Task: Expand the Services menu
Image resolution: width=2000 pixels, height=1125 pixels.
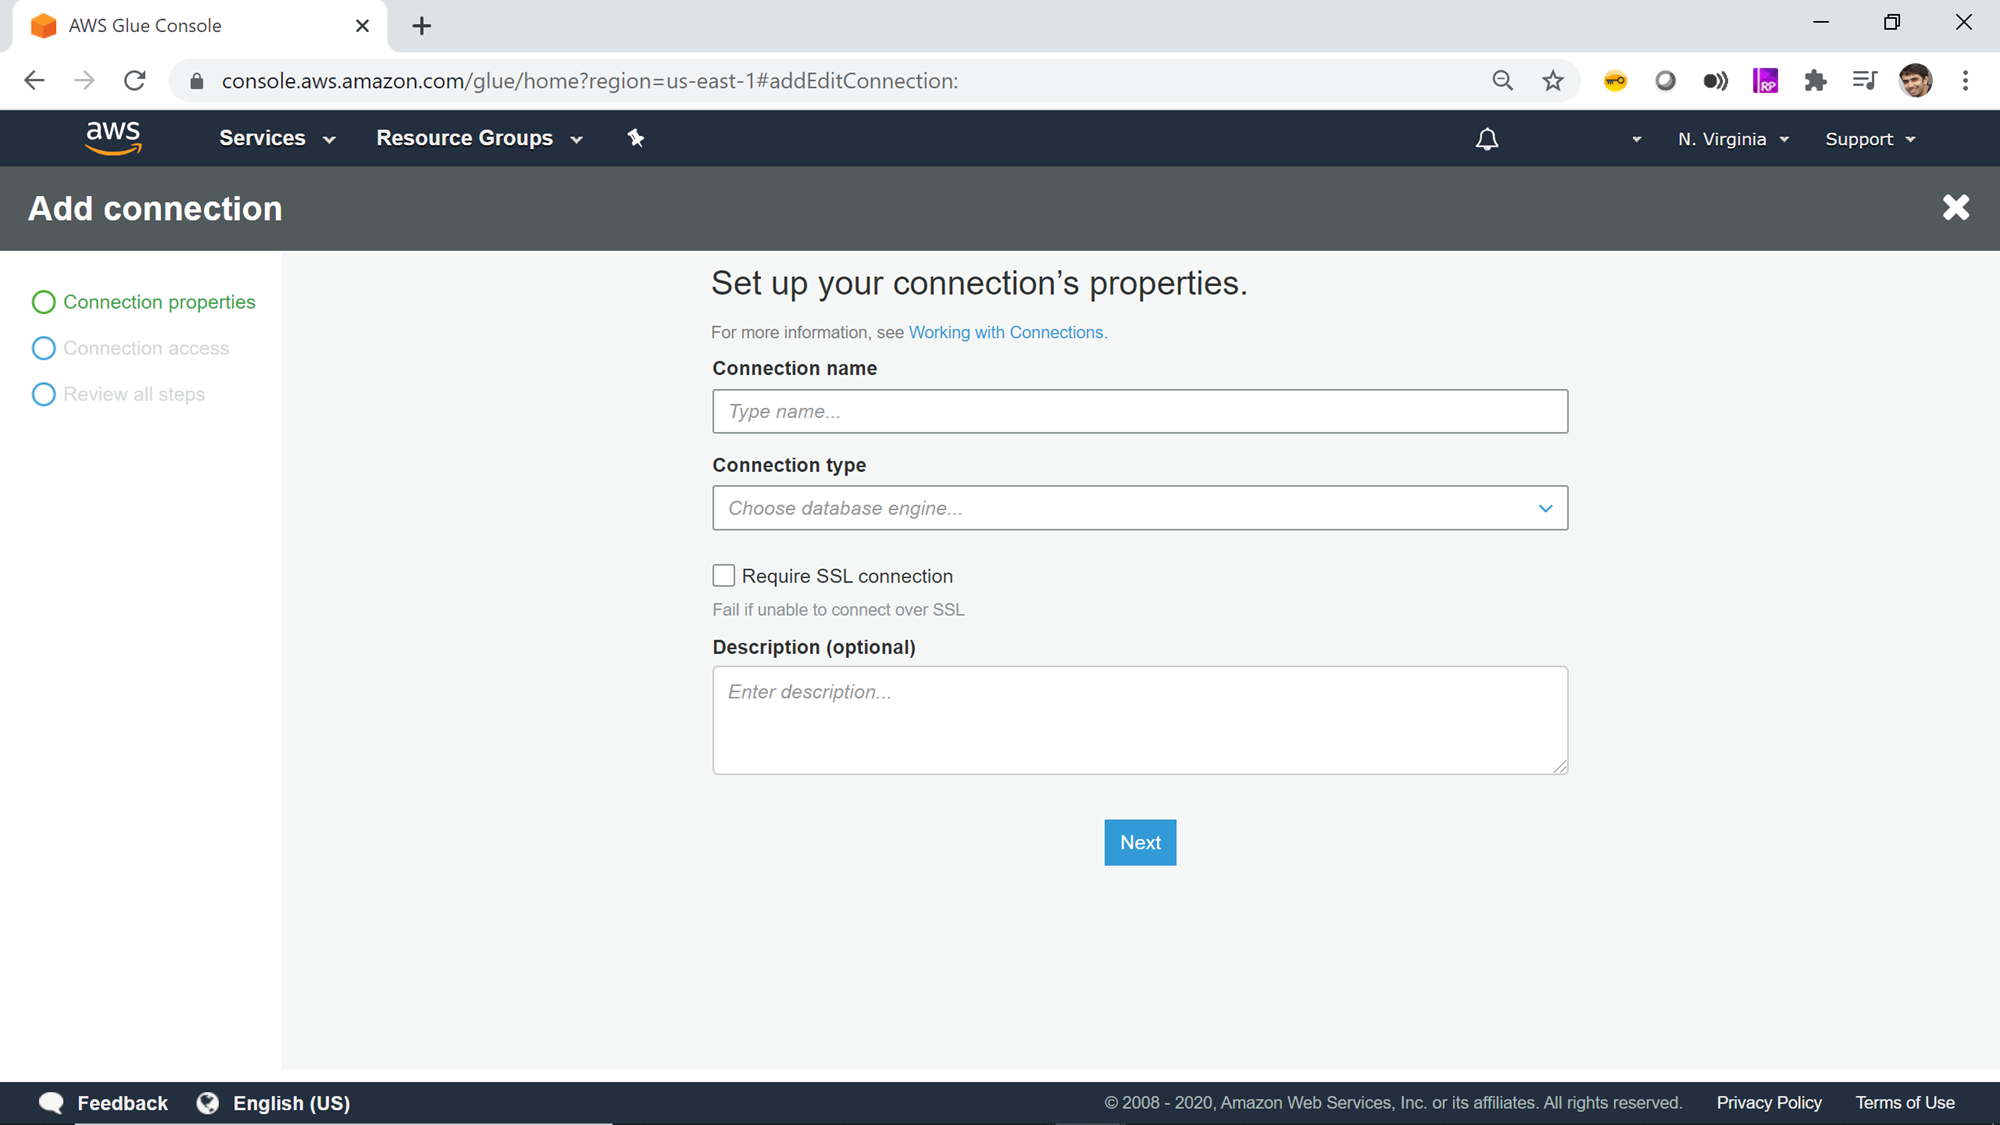Action: pos(277,138)
